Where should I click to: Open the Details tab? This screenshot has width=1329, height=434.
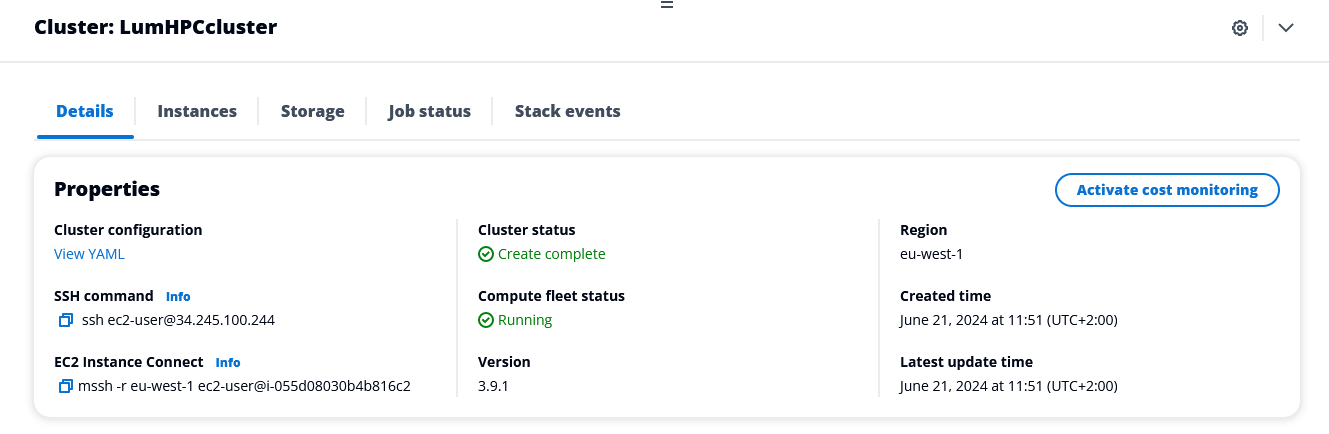point(85,111)
